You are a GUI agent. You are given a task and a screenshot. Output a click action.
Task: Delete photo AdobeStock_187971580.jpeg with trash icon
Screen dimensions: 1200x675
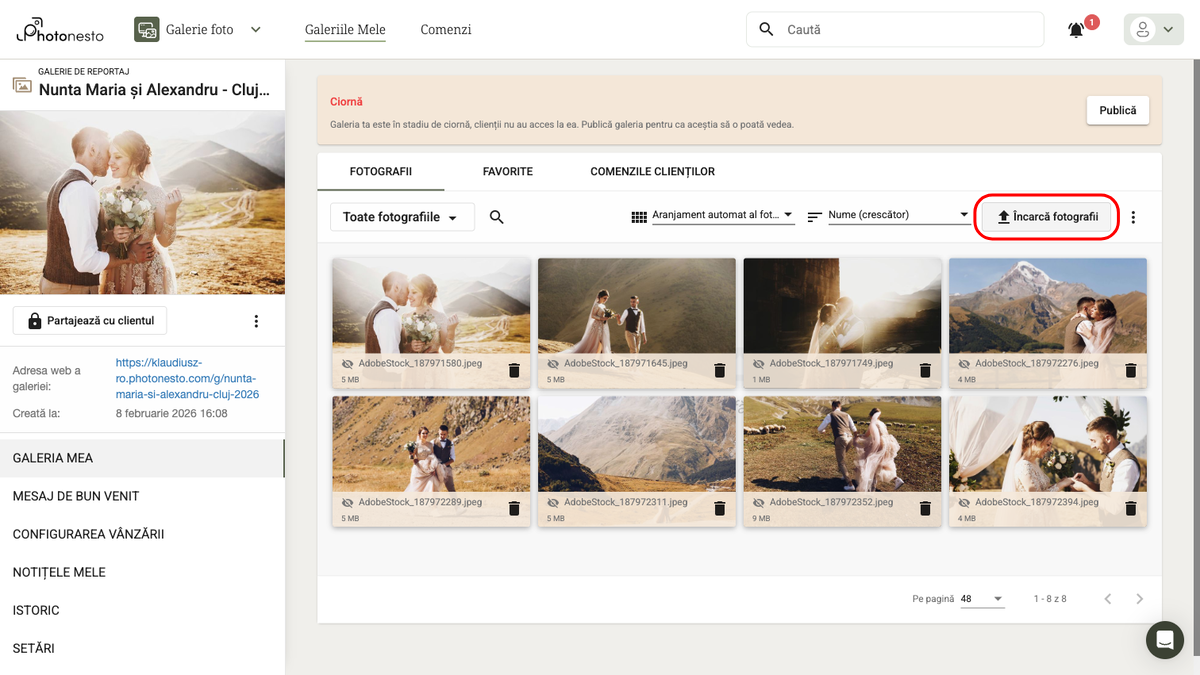514,370
